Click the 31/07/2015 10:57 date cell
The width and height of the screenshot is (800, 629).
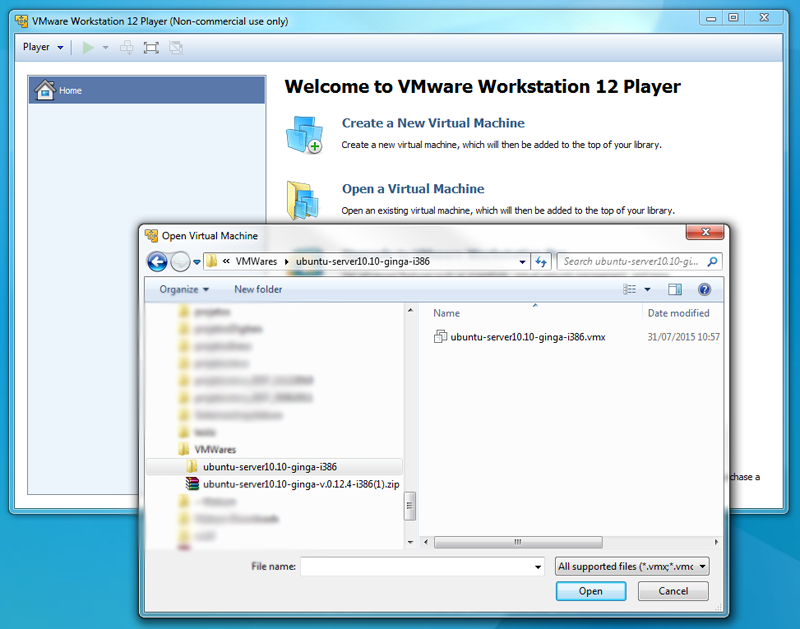684,337
